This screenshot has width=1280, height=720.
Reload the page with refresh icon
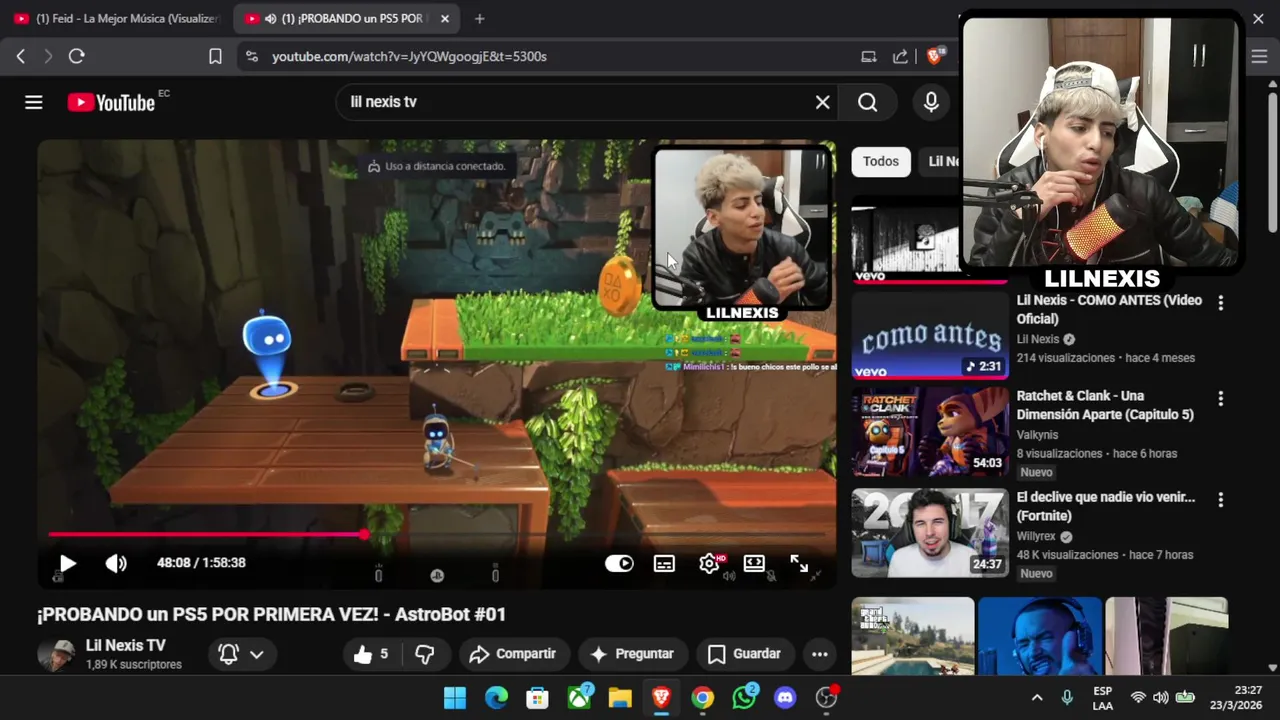(76, 56)
